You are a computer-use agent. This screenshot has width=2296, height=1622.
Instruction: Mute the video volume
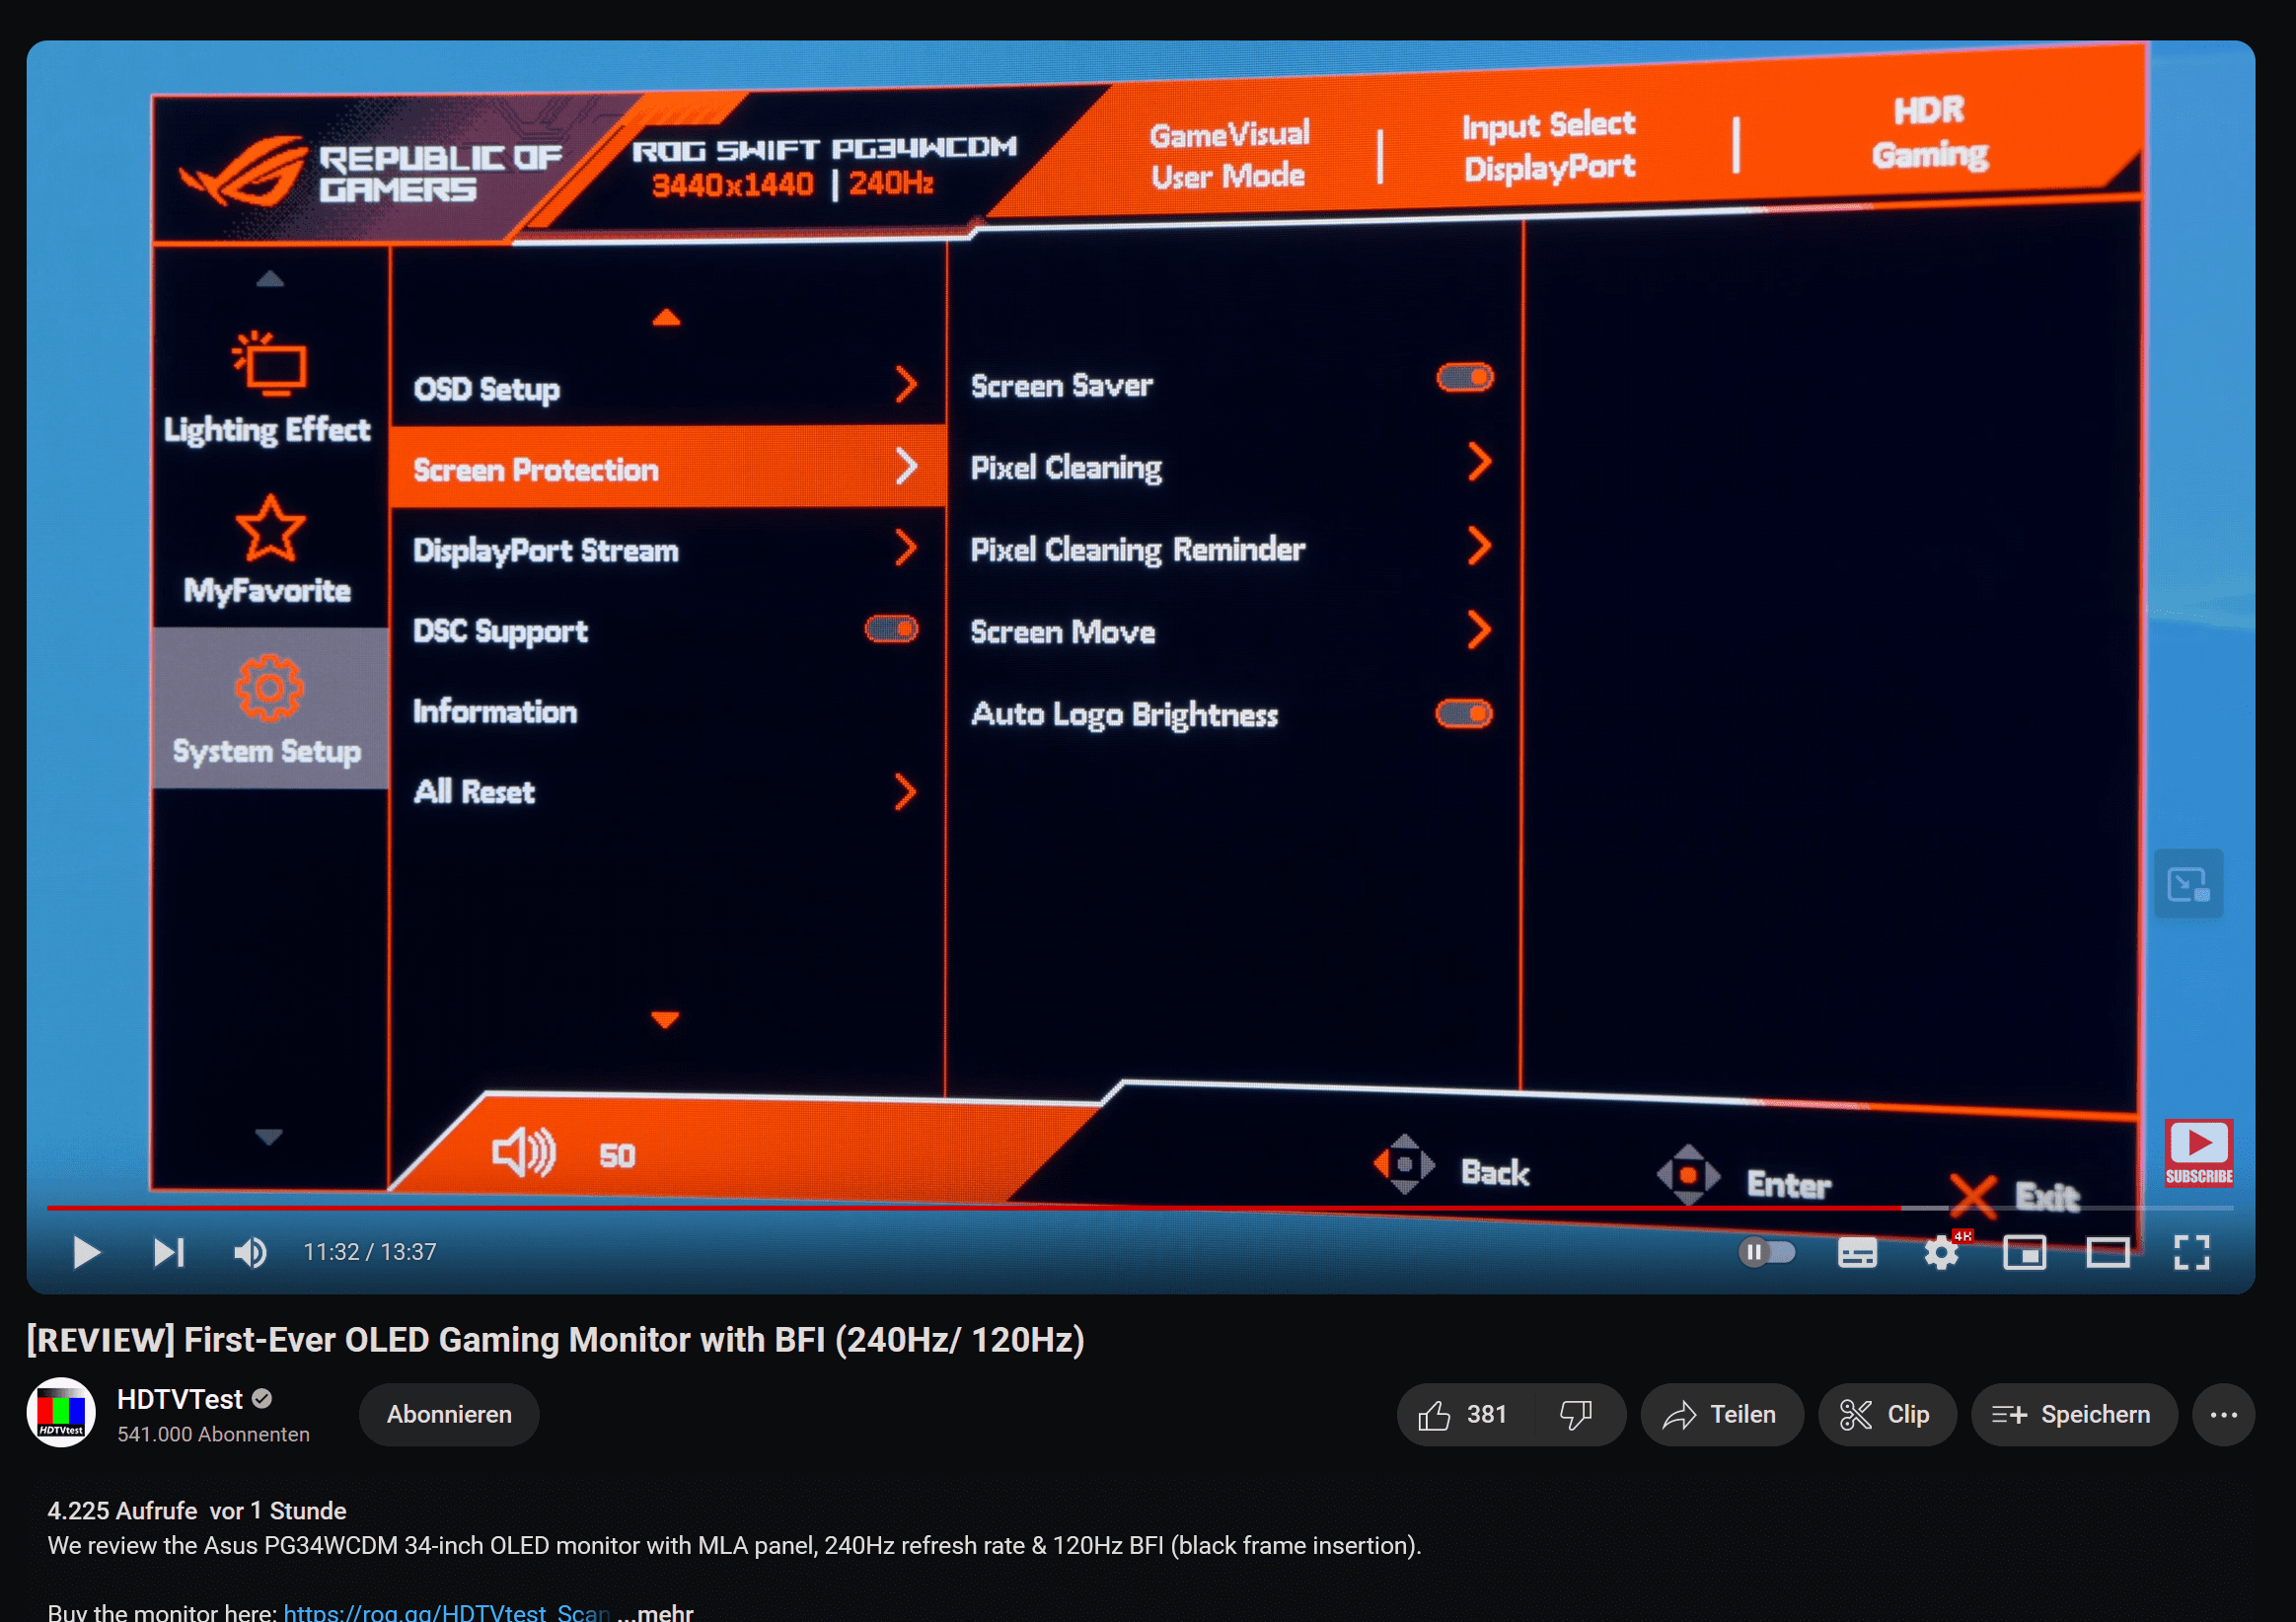(250, 1252)
